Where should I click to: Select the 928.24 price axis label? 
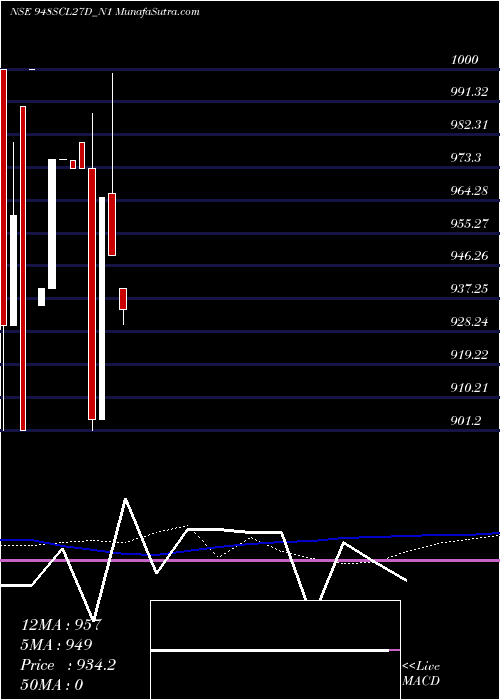pyautogui.click(x=469, y=322)
